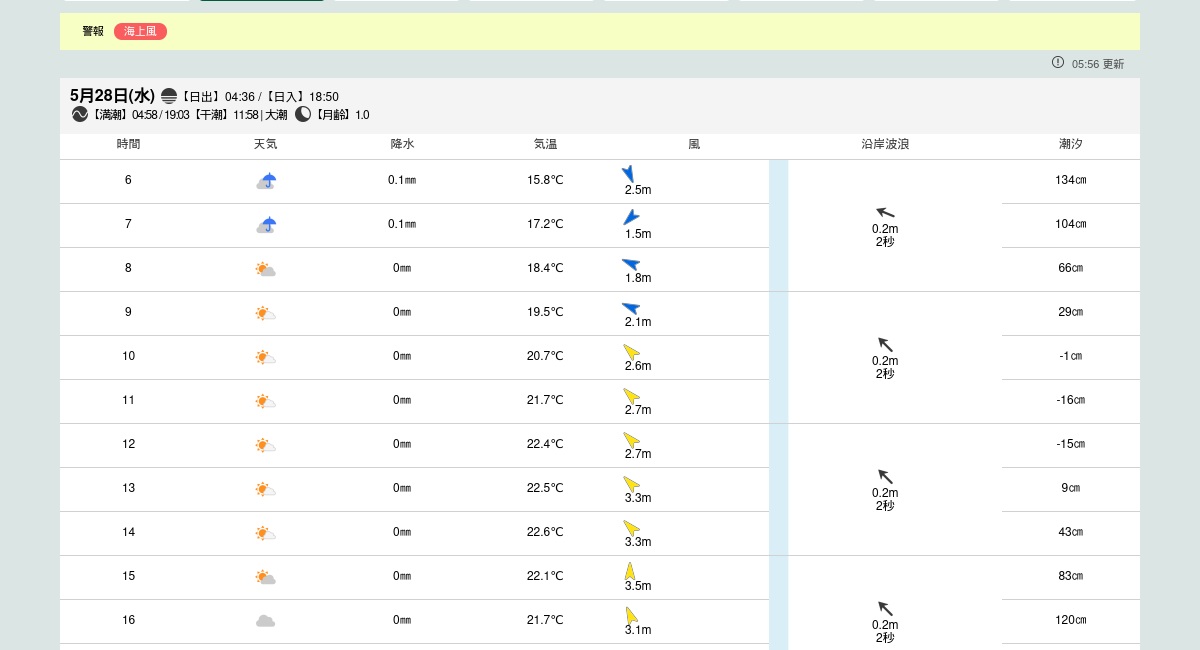1200x650 pixels.
Task: Click the cloudy weather icon at hour 16
Action: [265, 620]
